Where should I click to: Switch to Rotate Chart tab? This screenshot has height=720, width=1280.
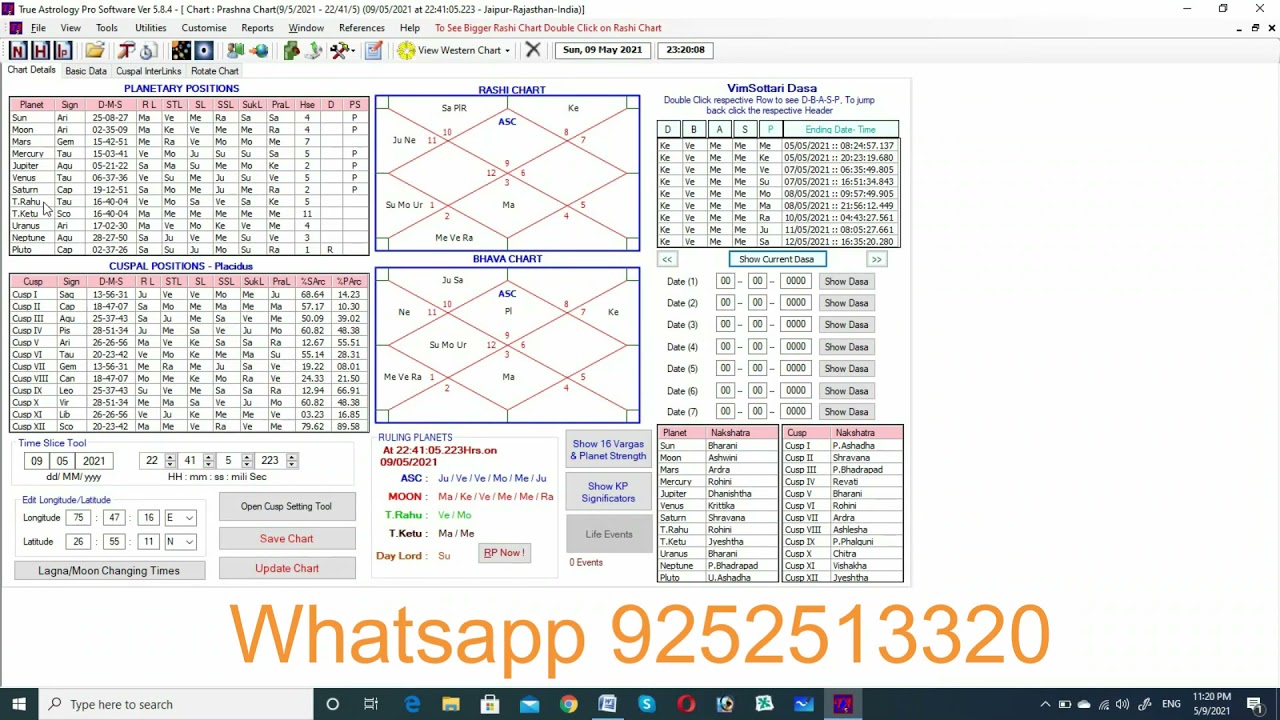coord(215,71)
